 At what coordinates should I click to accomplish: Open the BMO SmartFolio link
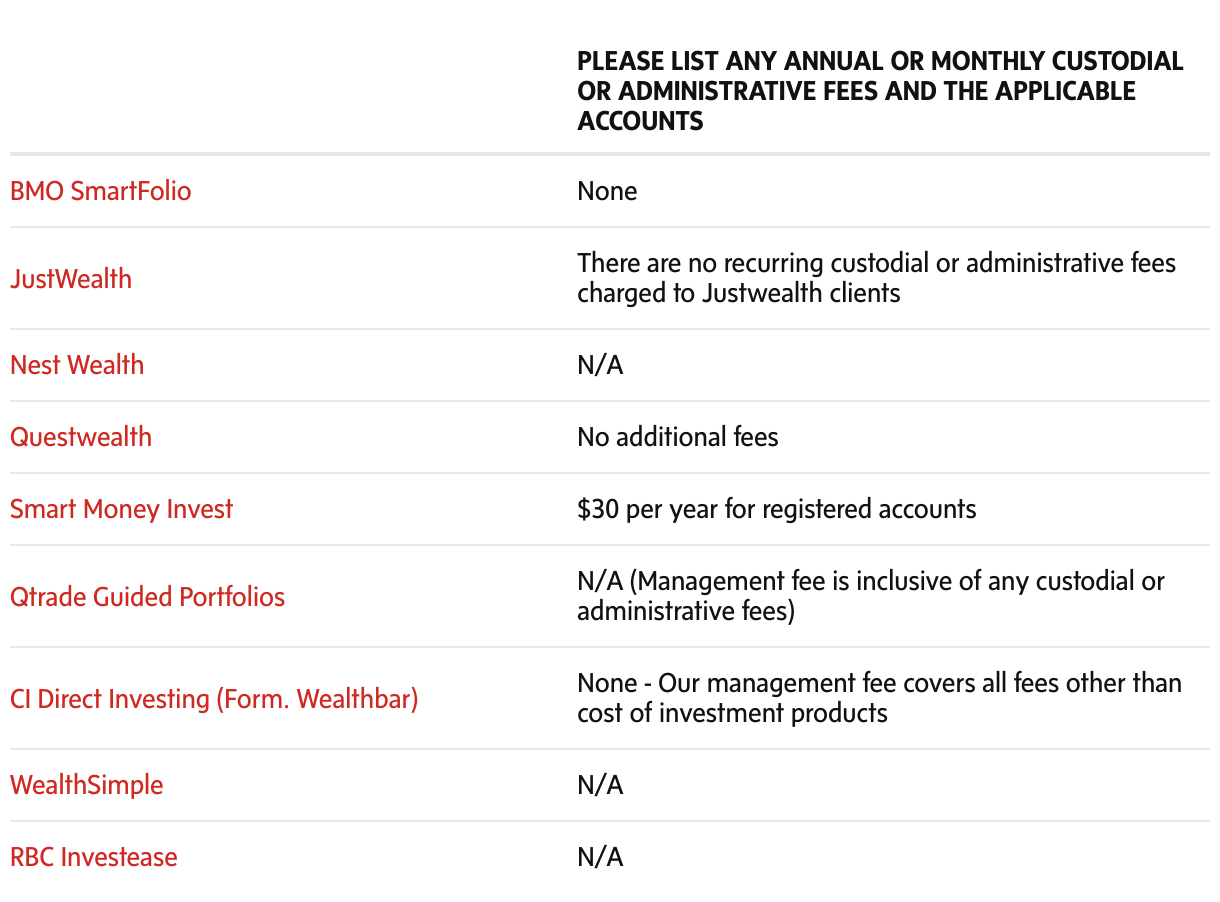[x=100, y=191]
